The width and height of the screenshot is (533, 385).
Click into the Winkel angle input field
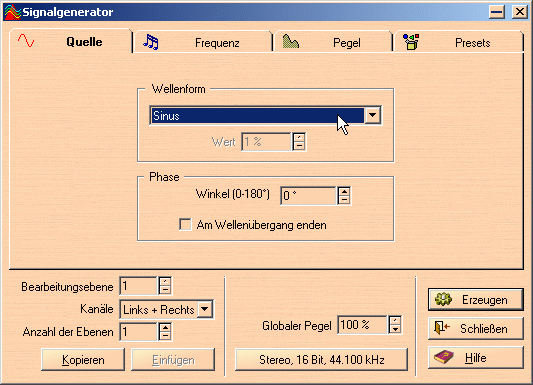point(309,196)
